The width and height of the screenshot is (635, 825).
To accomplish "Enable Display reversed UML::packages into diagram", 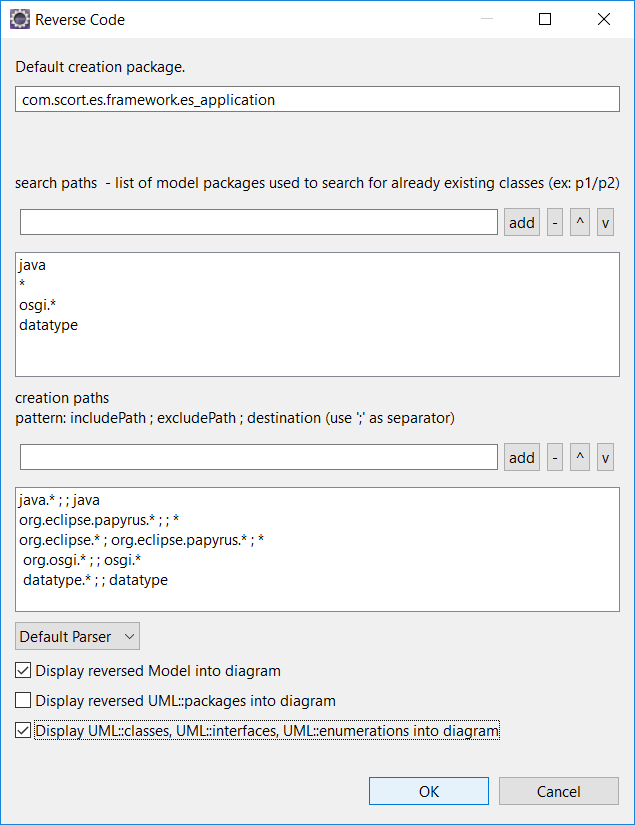I will tap(24, 701).
